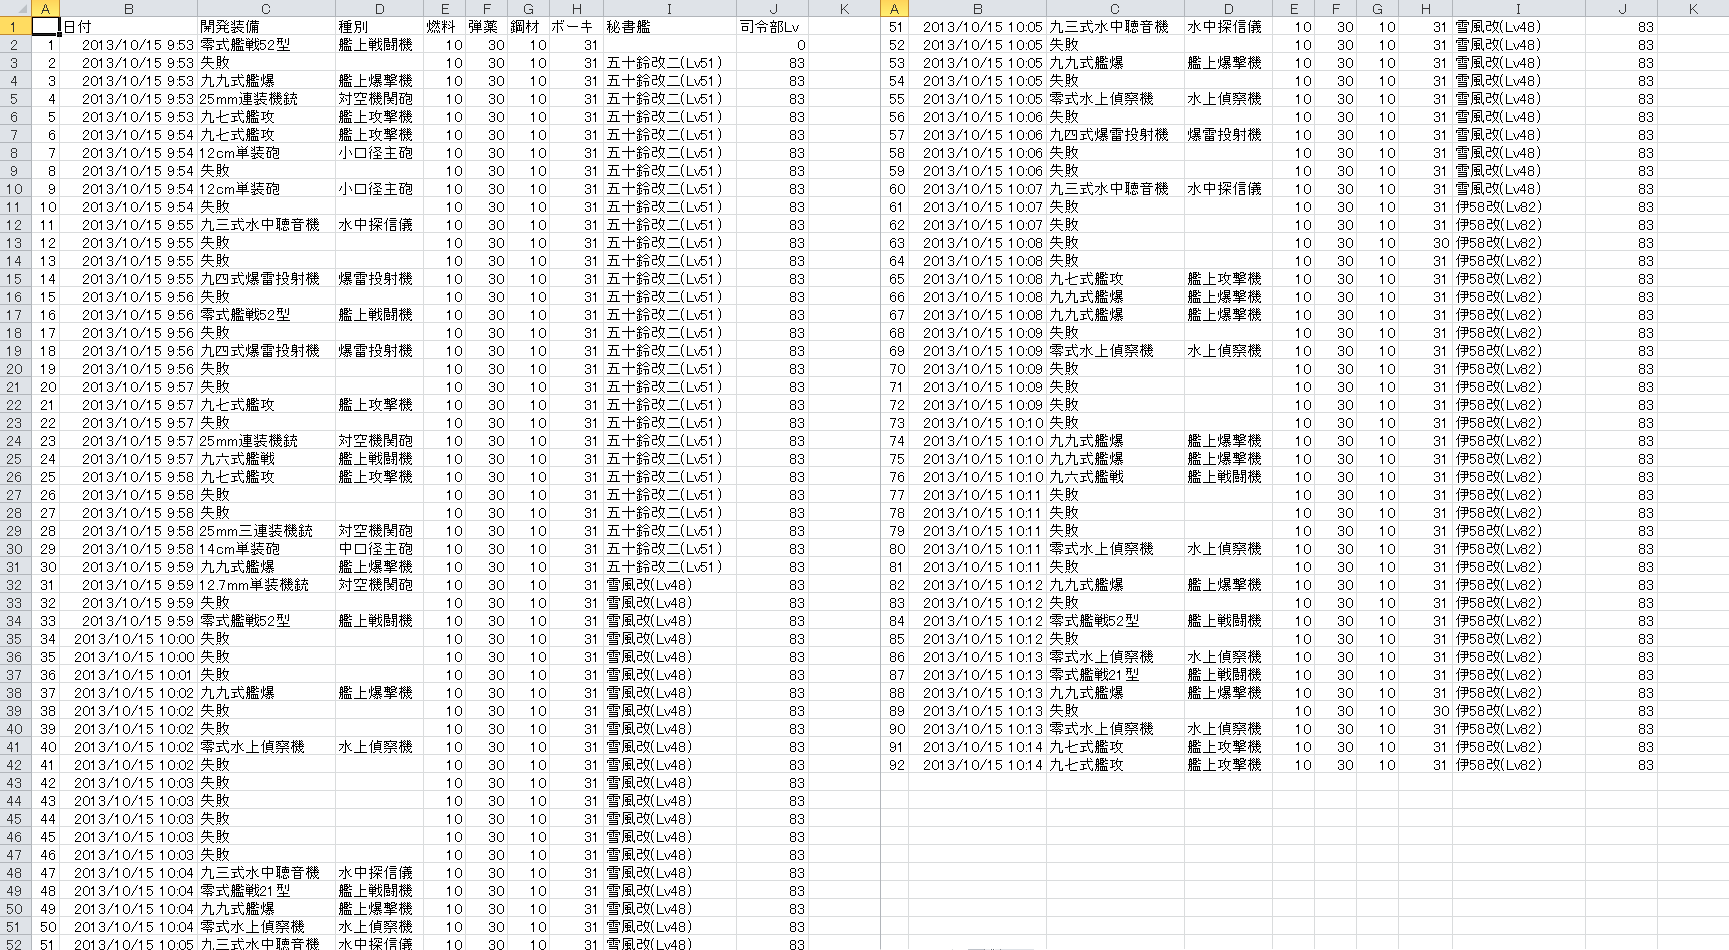Select 零式艦戦21型 cell in row 49
The image size is (1729, 950).
(266, 891)
